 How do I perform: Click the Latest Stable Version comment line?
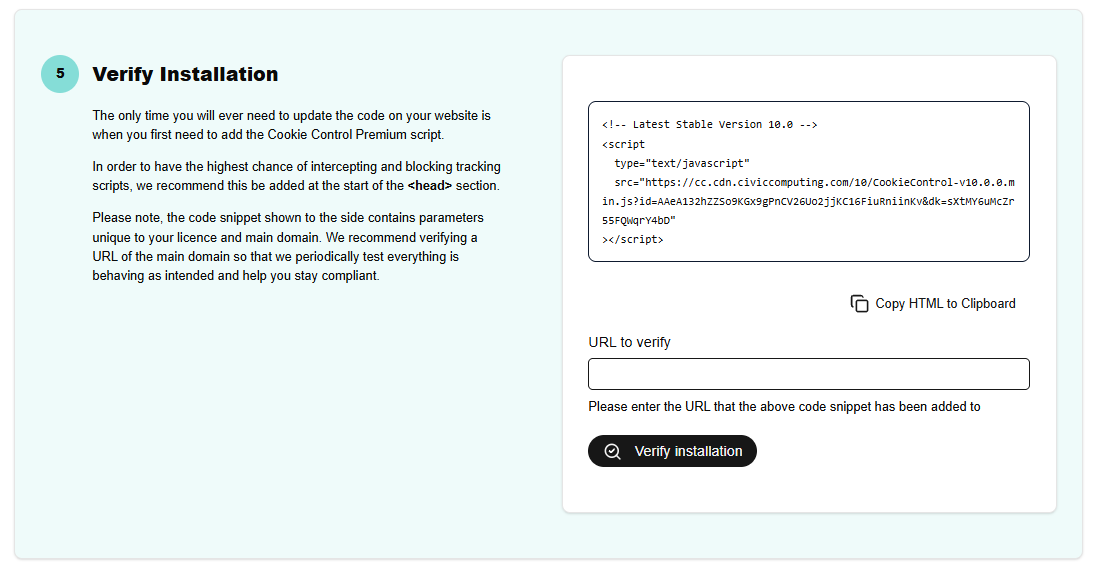point(709,124)
